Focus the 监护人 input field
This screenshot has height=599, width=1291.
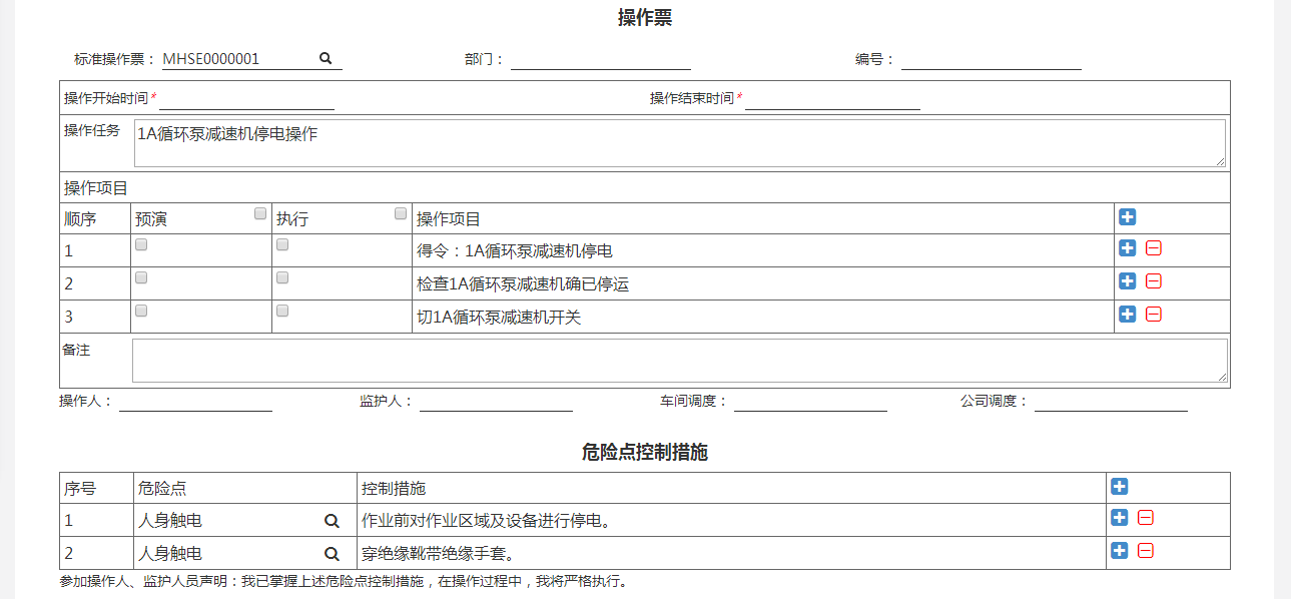[x=496, y=402]
